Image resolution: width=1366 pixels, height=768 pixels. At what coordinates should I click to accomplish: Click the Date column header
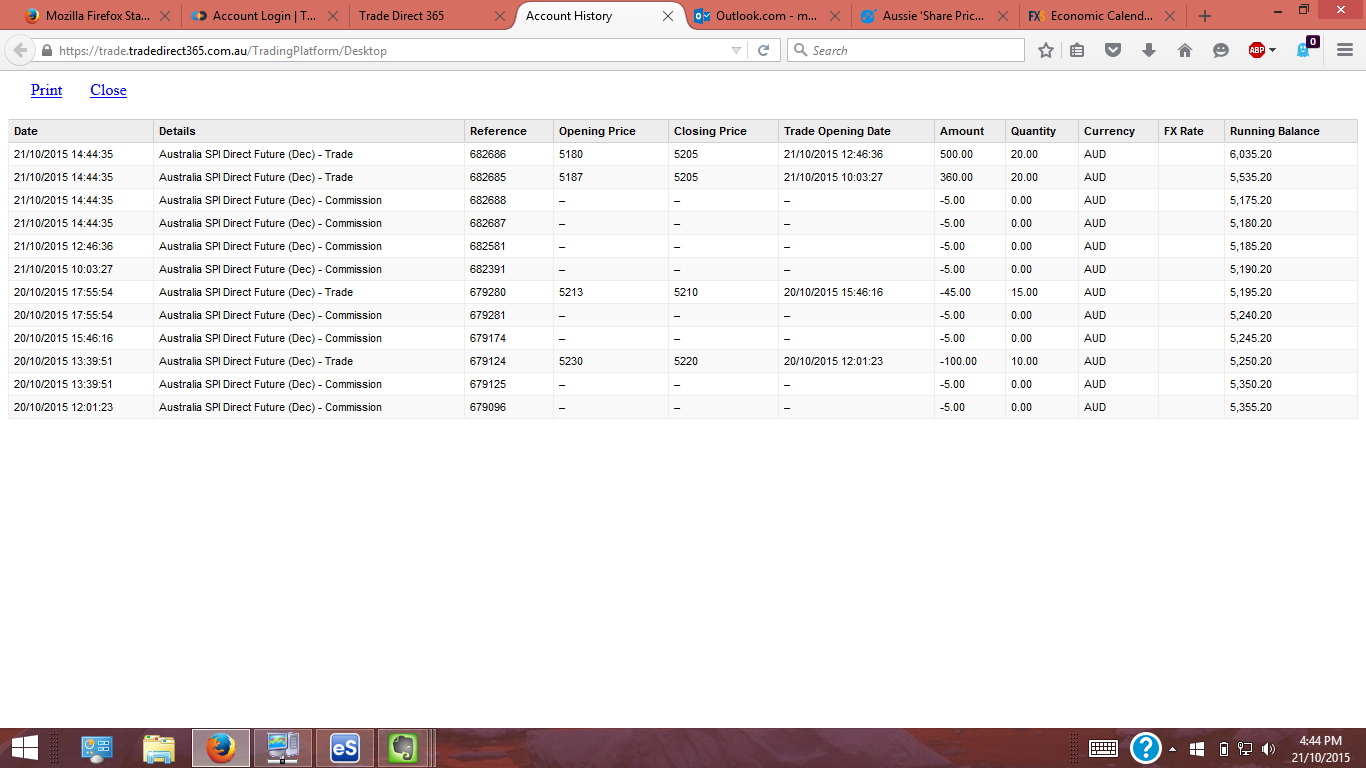click(81, 131)
